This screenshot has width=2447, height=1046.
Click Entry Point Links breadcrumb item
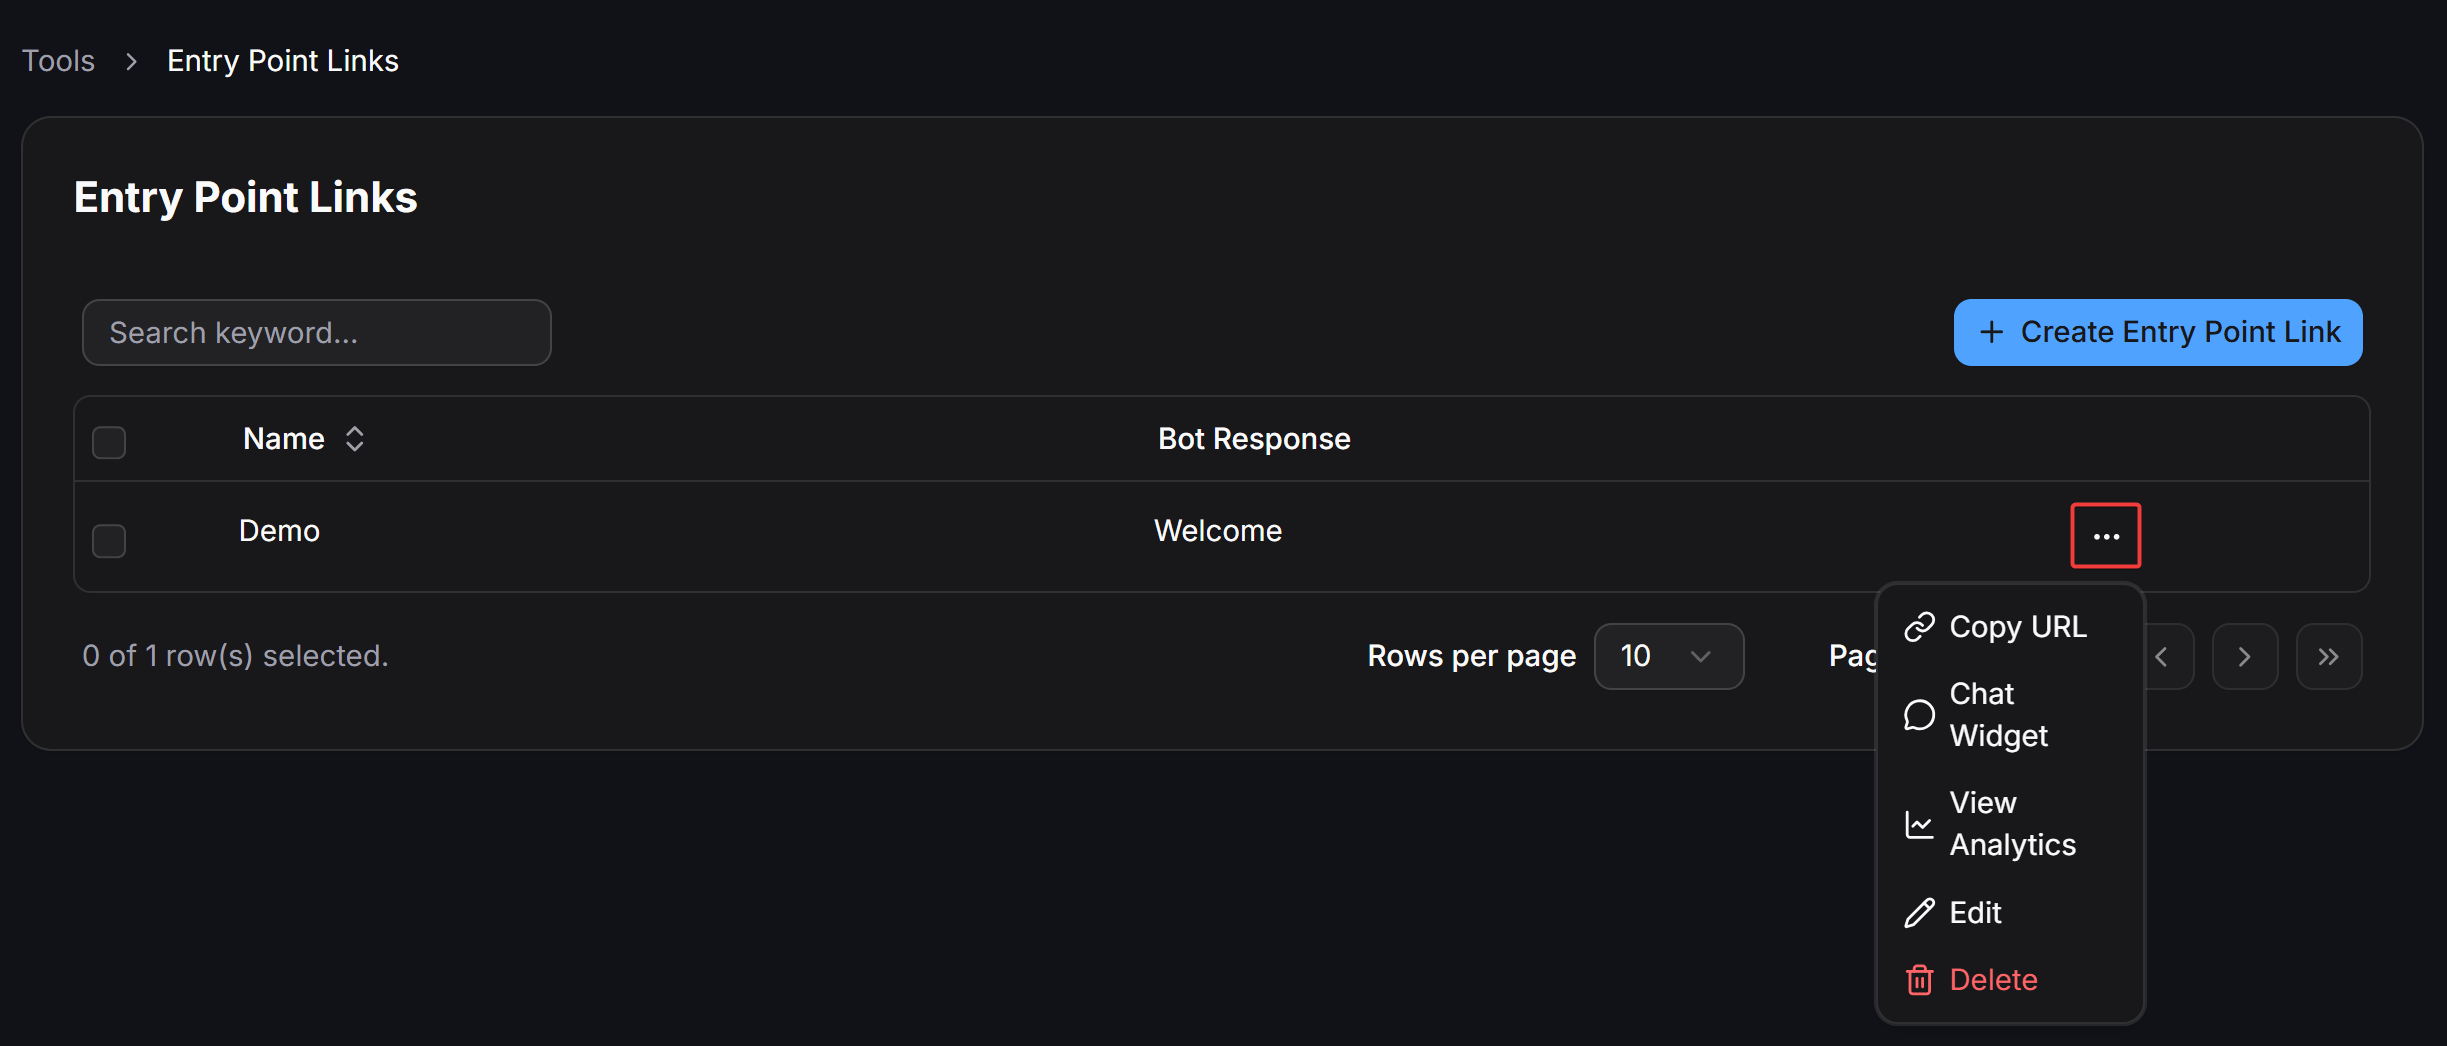[x=282, y=61]
